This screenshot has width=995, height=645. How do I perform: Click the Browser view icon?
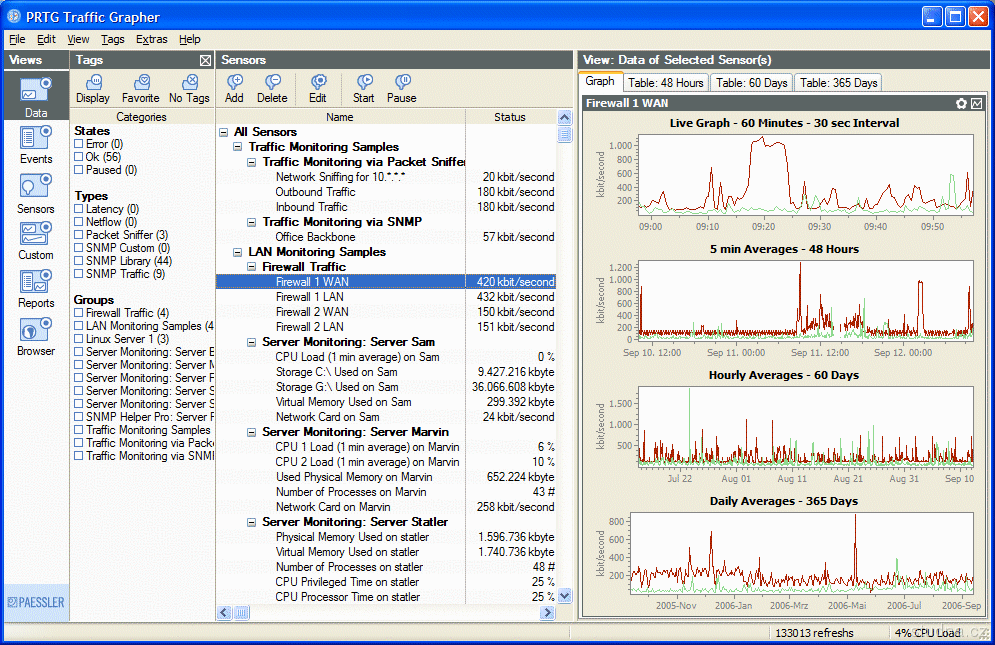click(x=36, y=330)
